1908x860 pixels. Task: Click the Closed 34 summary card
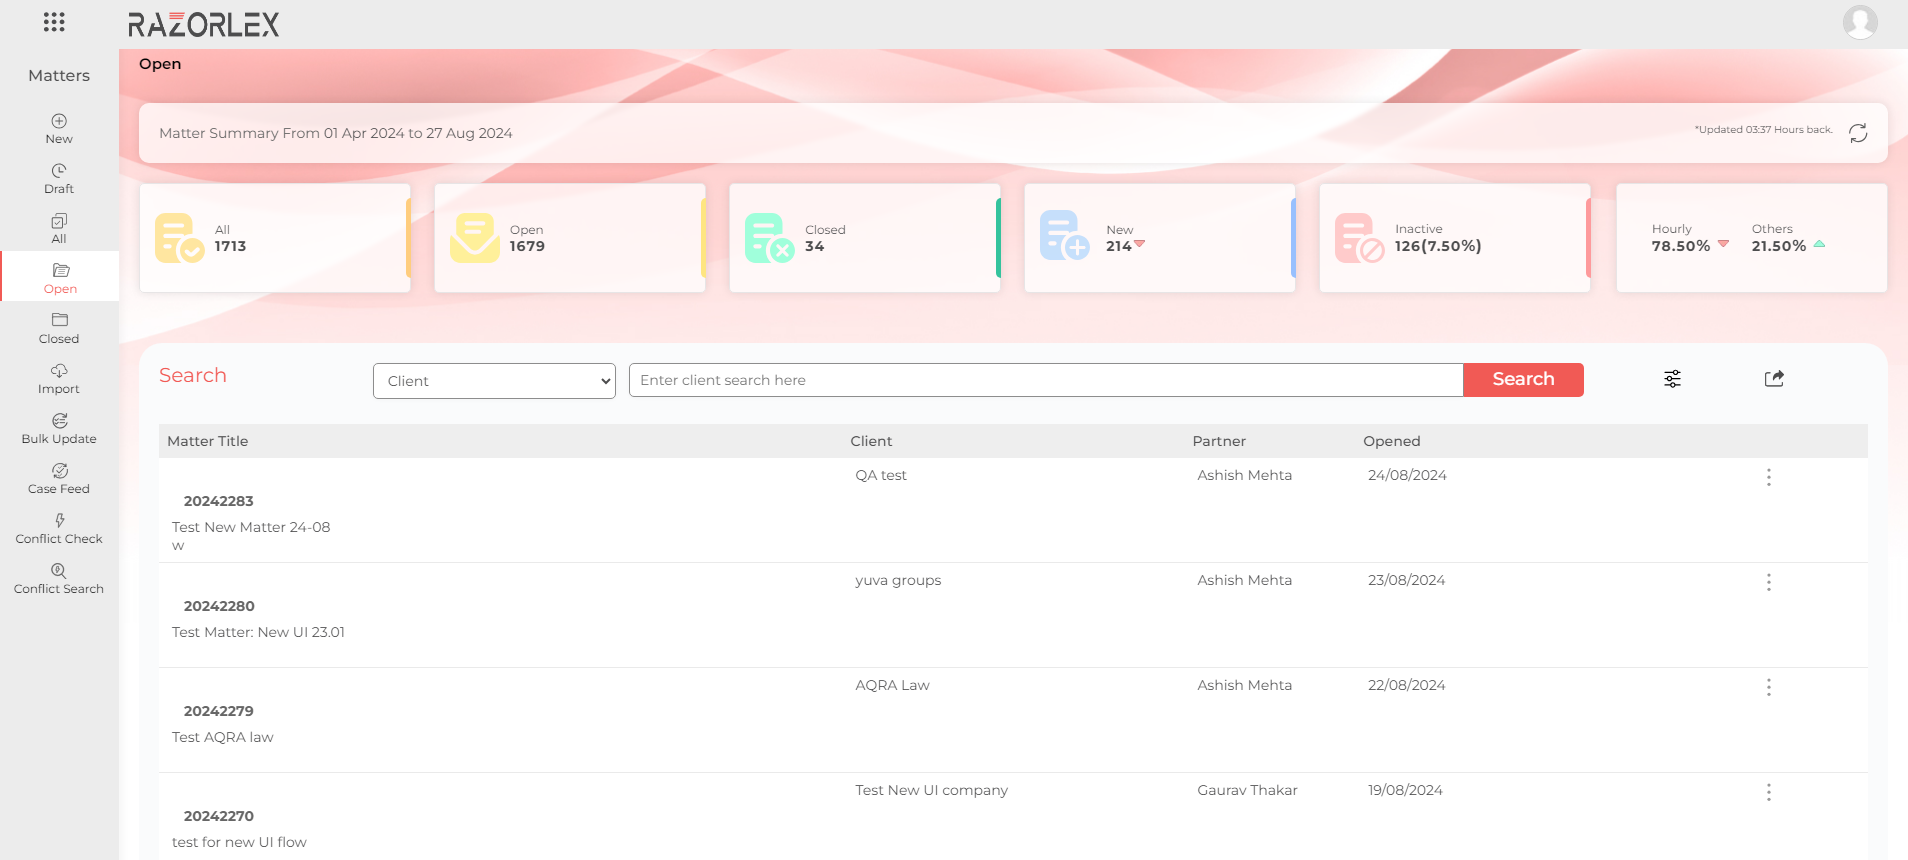pyautogui.click(x=865, y=238)
